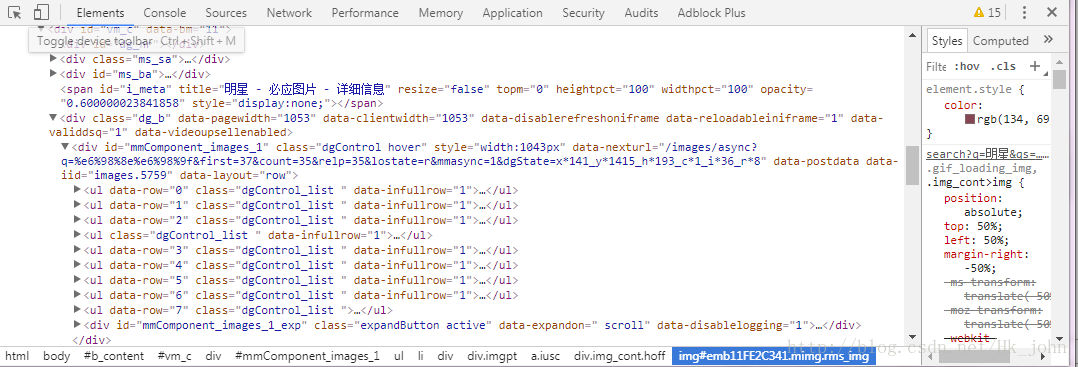Open the Adblock Plus tab
Screen dimensions: 1078x367
pyautogui.click(x=711, y=12)
